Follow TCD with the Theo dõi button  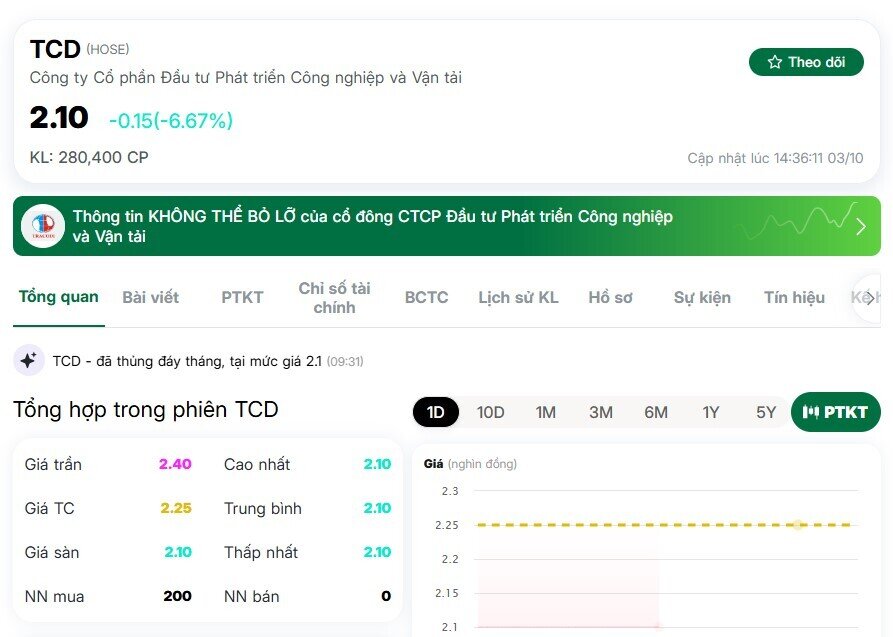[x=806, y=61]
